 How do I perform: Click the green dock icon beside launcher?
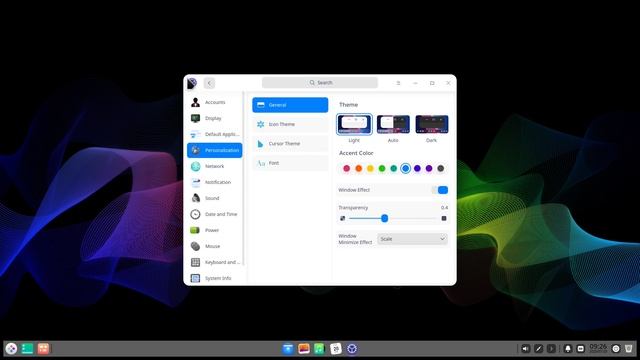[27, 349]
